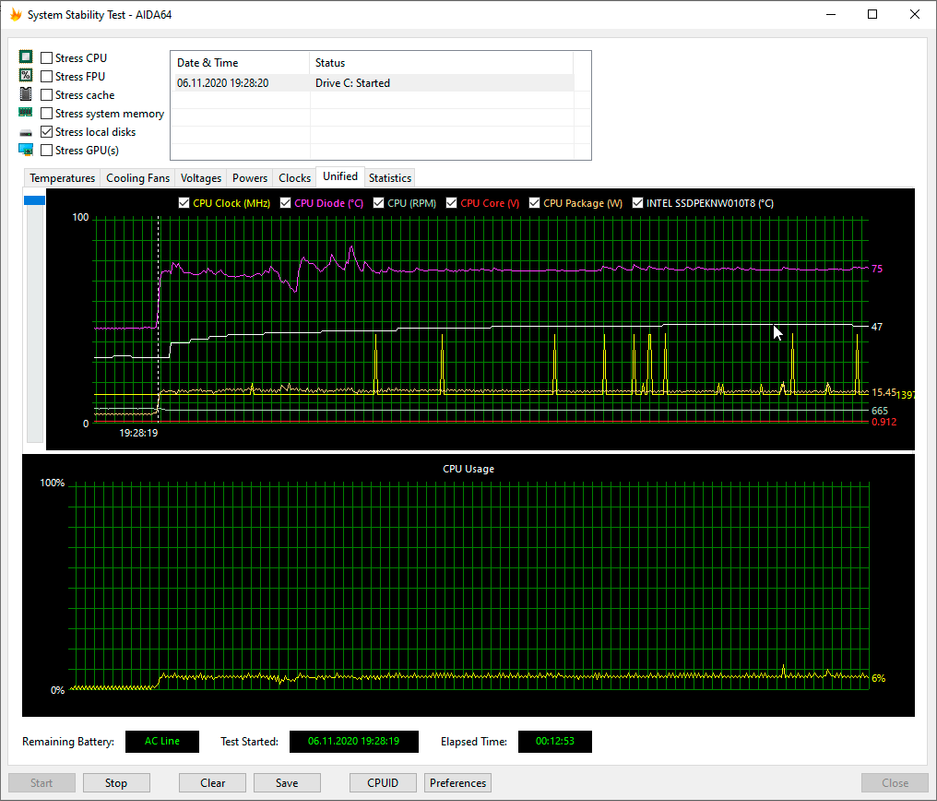Click the AC Line battery indicator

(x=162, y=741)
